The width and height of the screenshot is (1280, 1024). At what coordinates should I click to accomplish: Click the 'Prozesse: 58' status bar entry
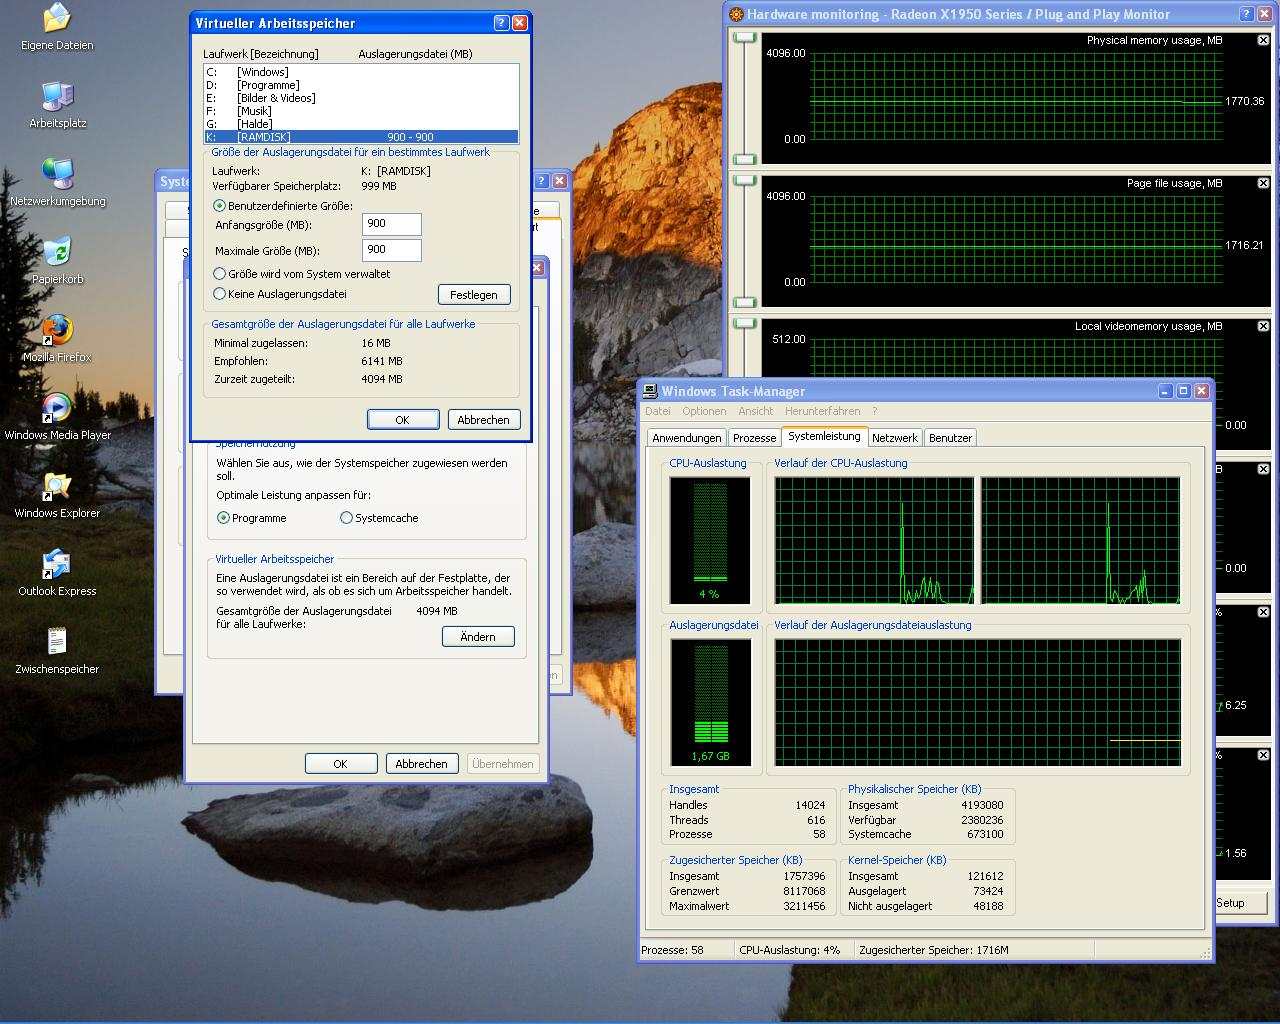(685, 950)
